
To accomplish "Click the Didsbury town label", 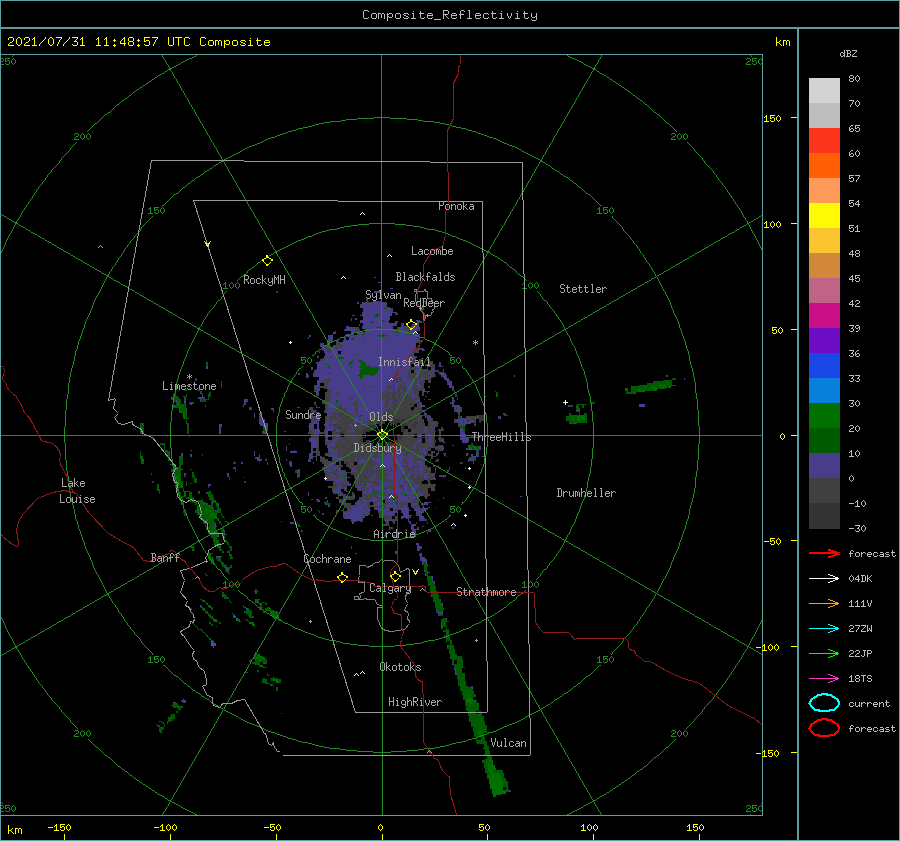I will [x=378, y=448].
